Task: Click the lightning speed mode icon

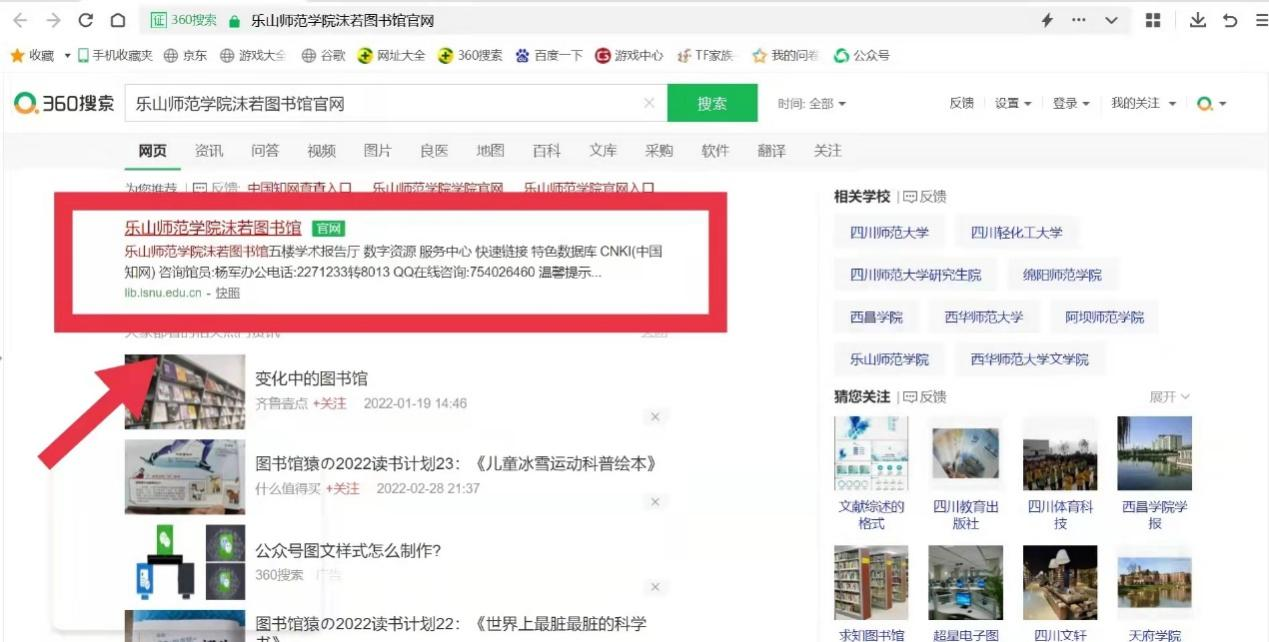Action: click(x=1047, y=20)
